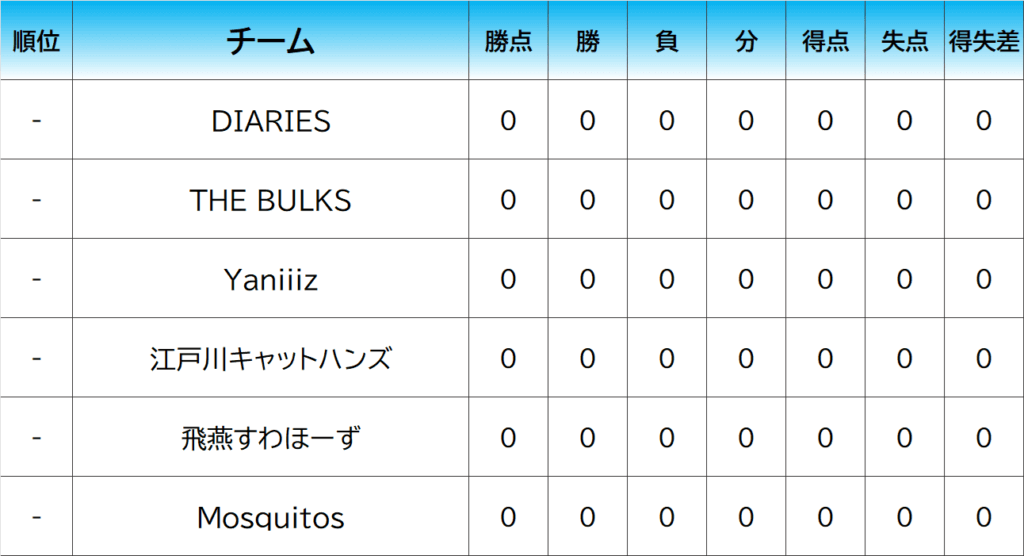Viewport: 1024px width, 556px height.
Task: Click the 飛燕すわほーず team name
Action: coord(270,438)
